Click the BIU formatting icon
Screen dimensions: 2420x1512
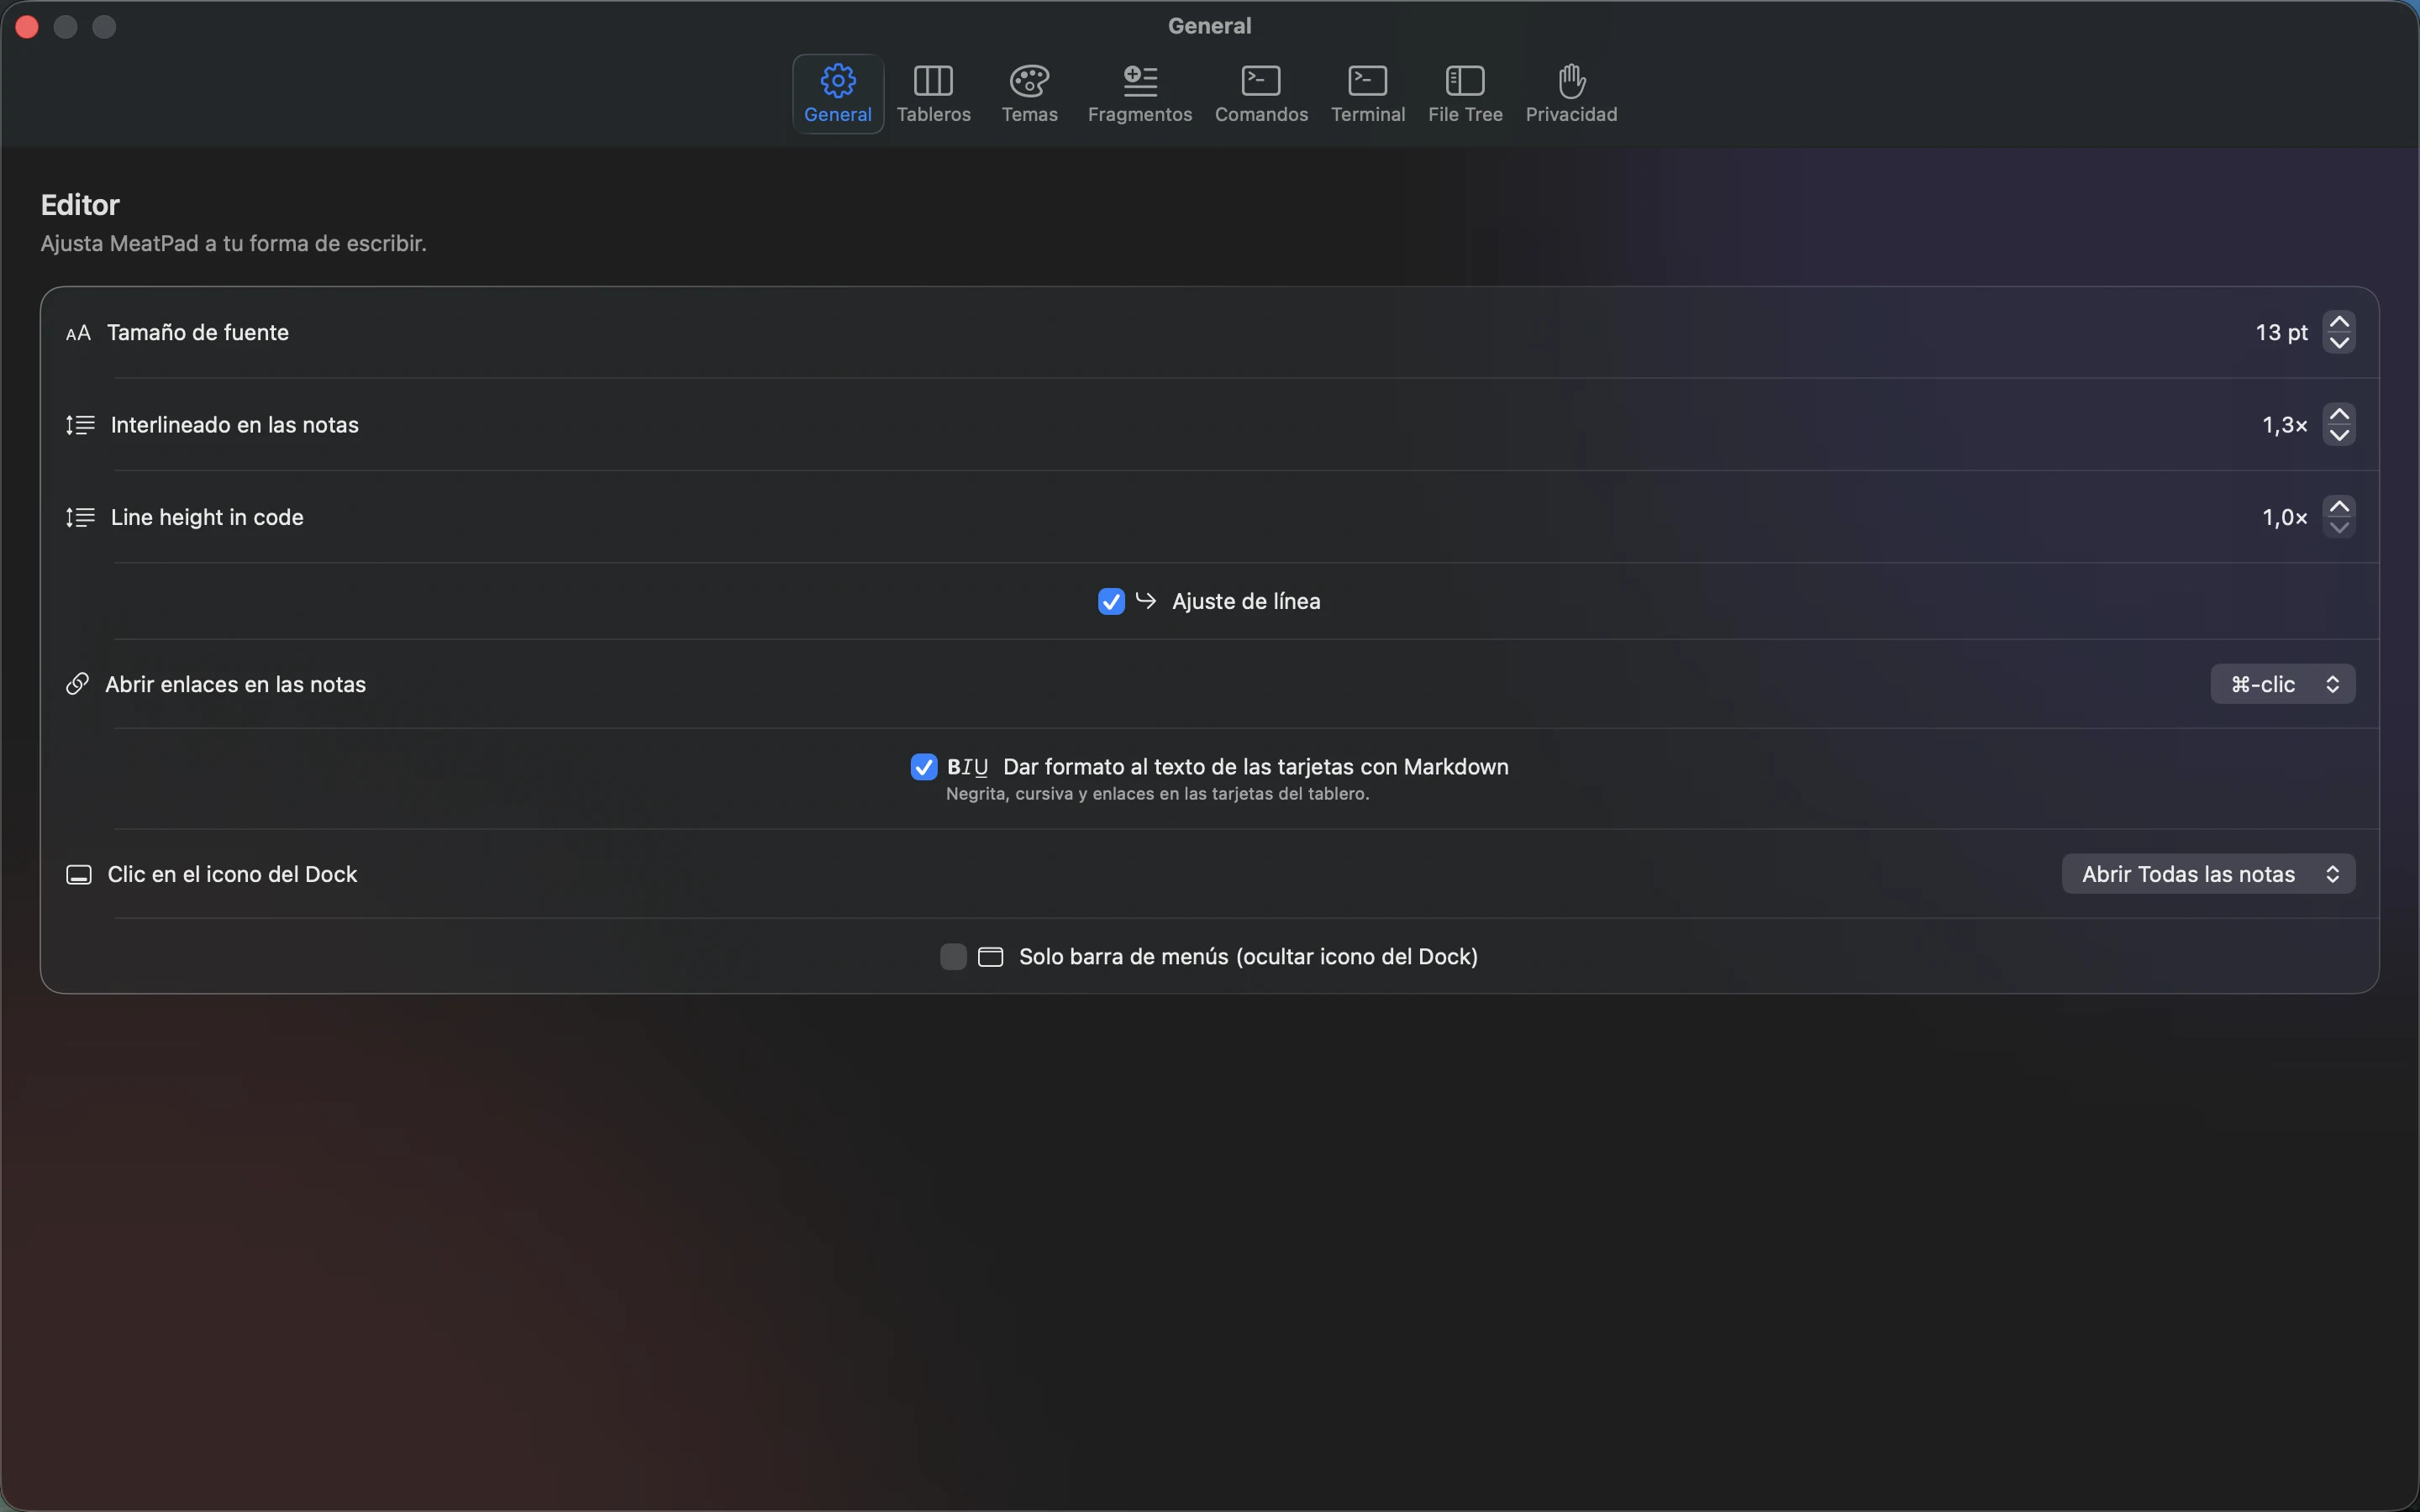(x=968, y=767)
